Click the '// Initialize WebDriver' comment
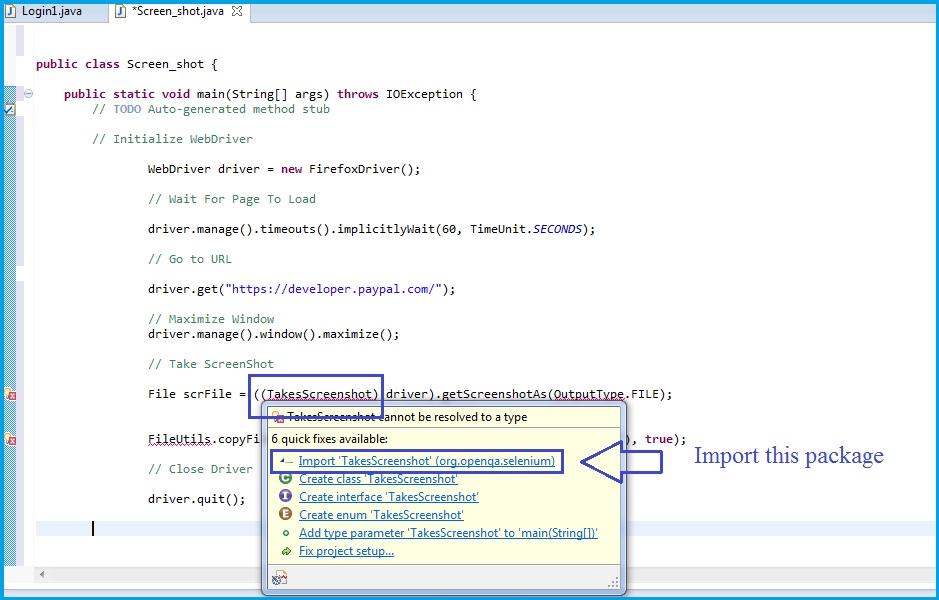Viewport: 939px width, 600px height. [x=172, y=139]
